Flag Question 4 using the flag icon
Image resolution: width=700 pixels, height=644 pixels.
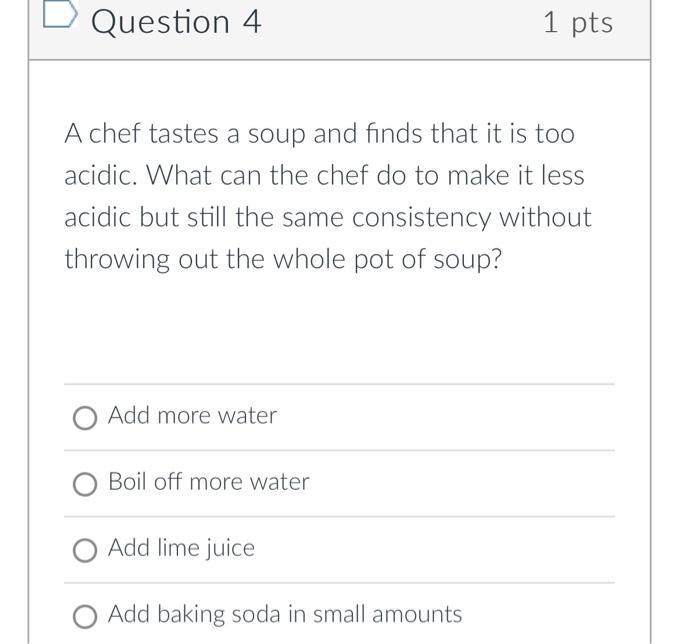[60, 18]
